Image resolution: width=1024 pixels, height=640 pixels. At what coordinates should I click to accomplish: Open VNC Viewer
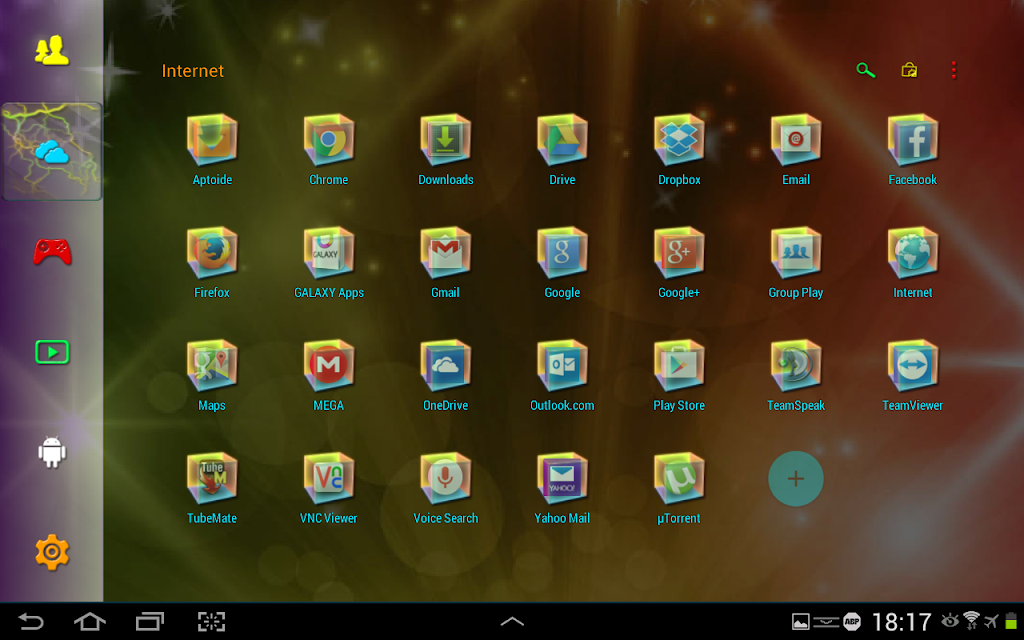328,479
